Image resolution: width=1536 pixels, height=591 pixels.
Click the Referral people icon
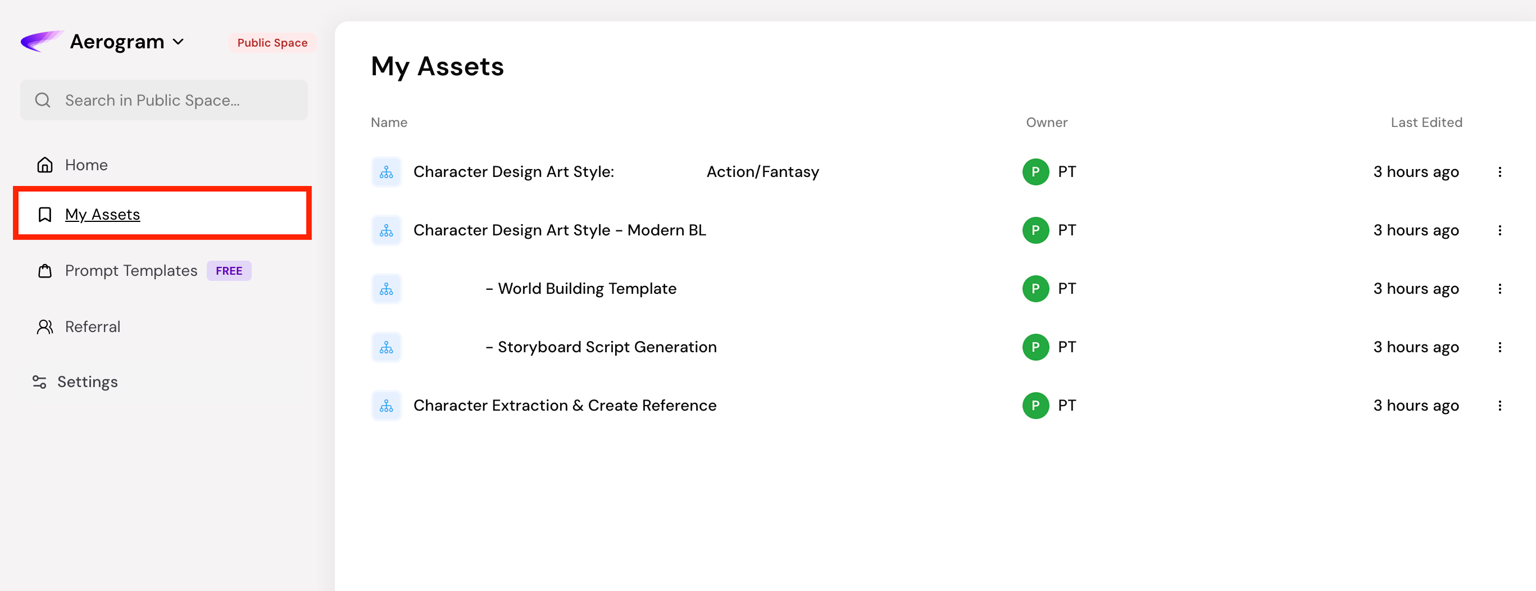[x=45, y=327]
